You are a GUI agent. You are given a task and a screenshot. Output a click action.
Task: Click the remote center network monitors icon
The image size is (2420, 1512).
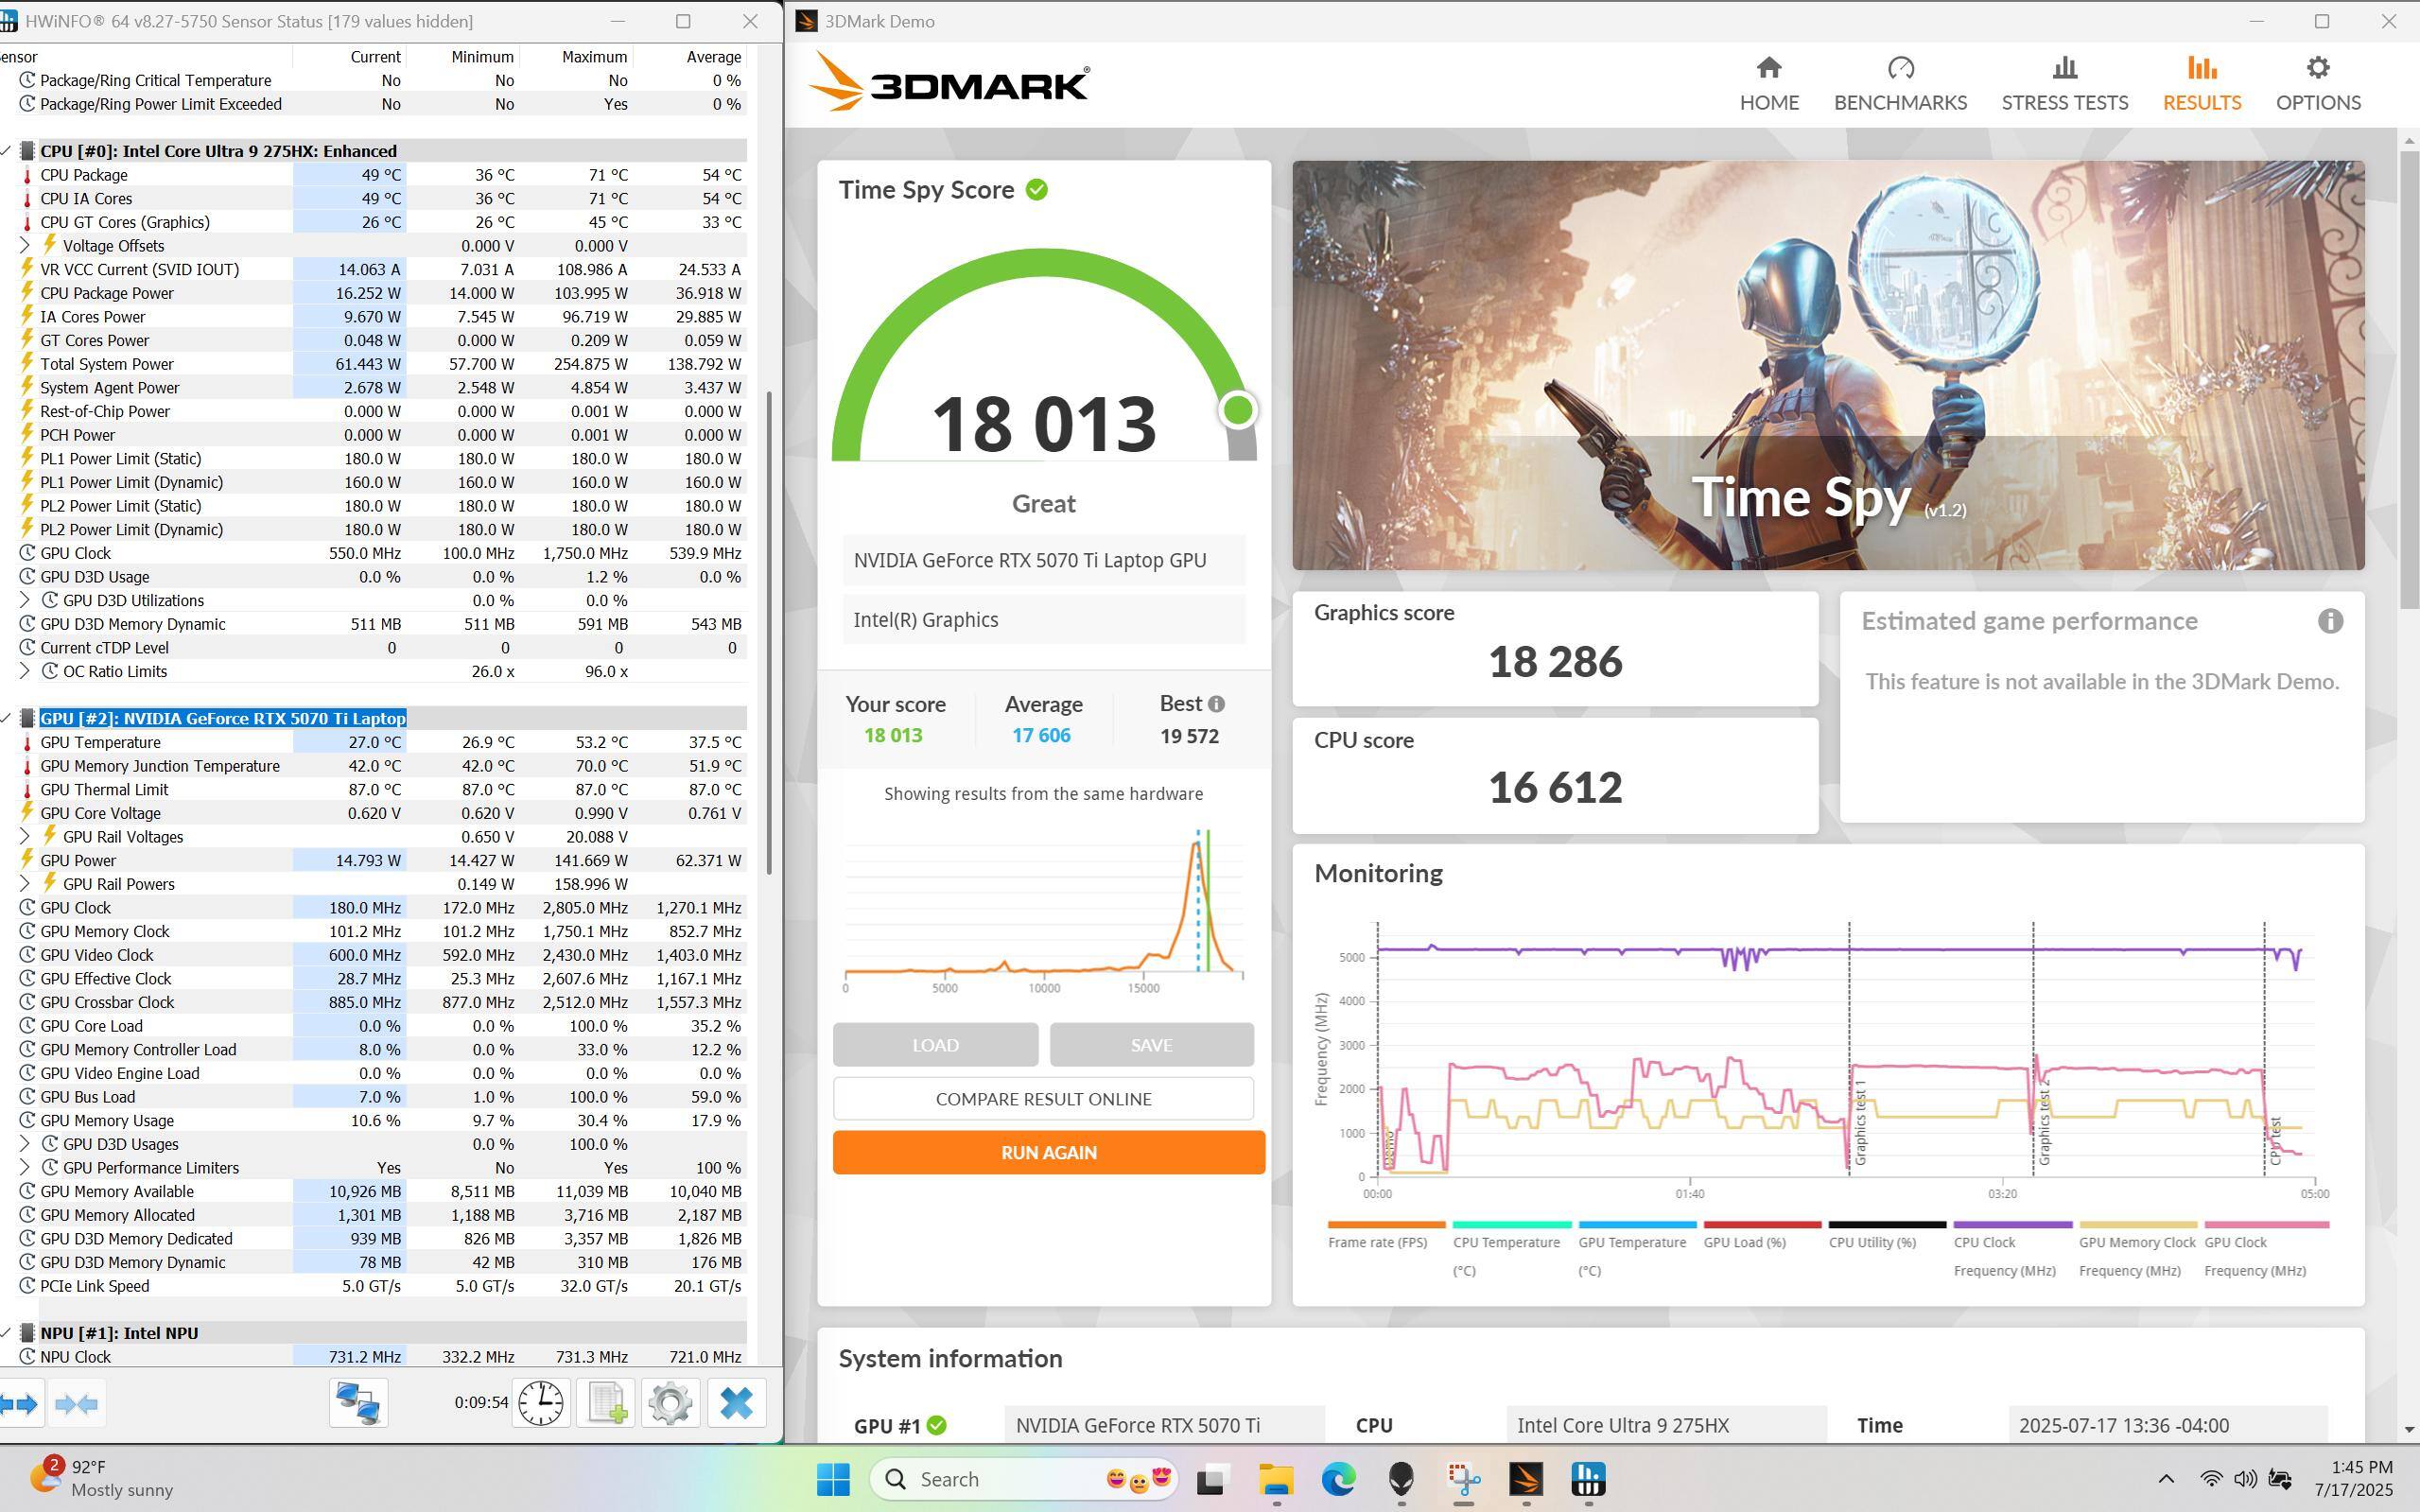(358, 1403)
